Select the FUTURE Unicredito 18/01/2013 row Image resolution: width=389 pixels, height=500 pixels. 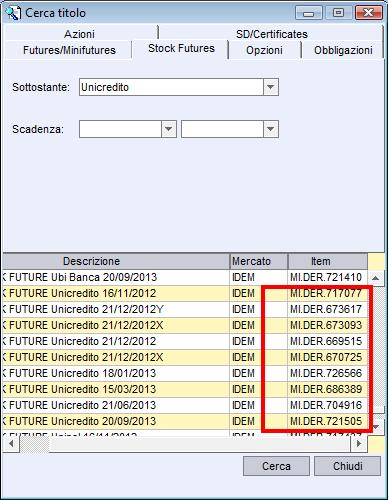click(x=185, y=373)
